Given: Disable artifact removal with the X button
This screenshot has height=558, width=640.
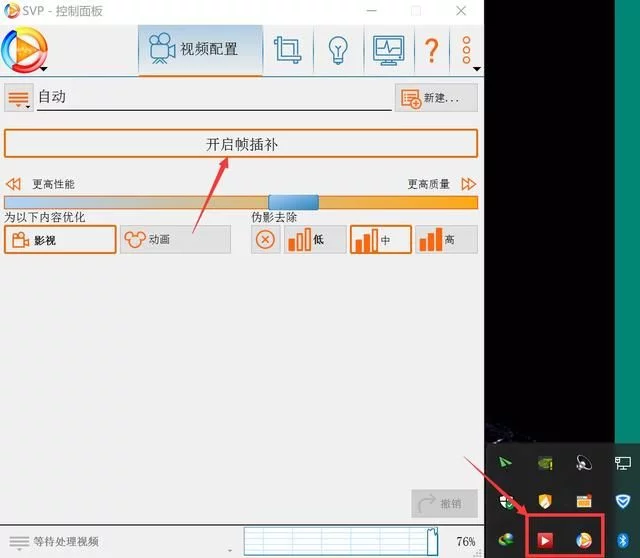Looking at the screenshot, I should pos(265,240).
